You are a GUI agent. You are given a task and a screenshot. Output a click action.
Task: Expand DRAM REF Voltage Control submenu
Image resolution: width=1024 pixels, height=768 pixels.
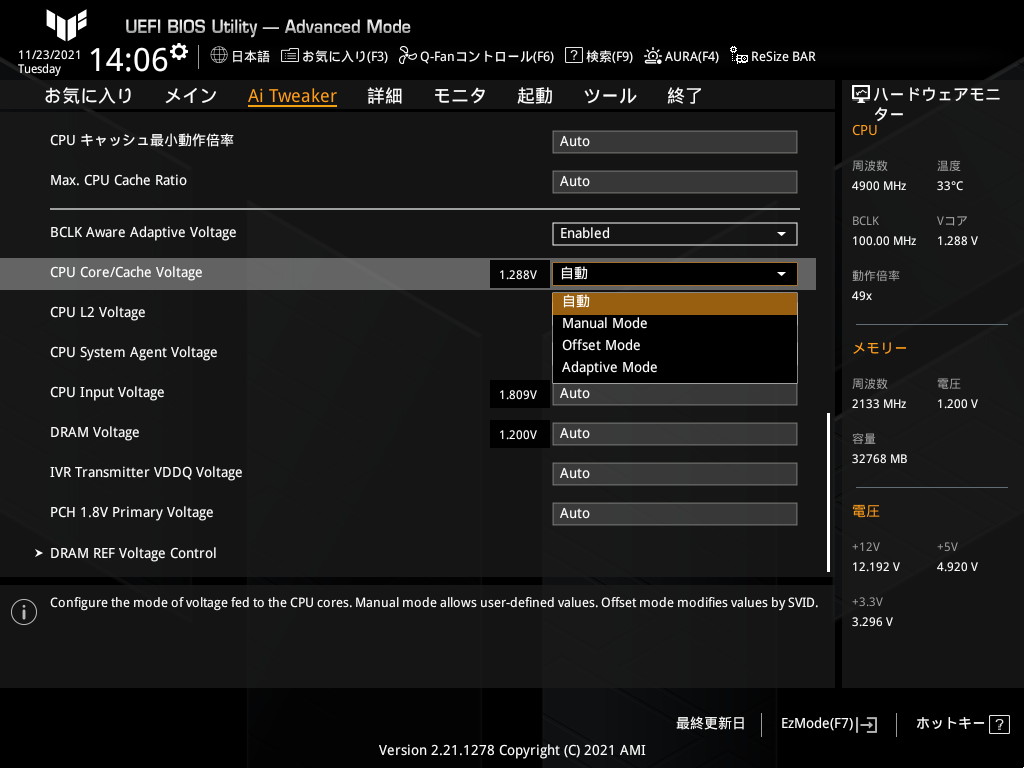[x=133, y=553]
